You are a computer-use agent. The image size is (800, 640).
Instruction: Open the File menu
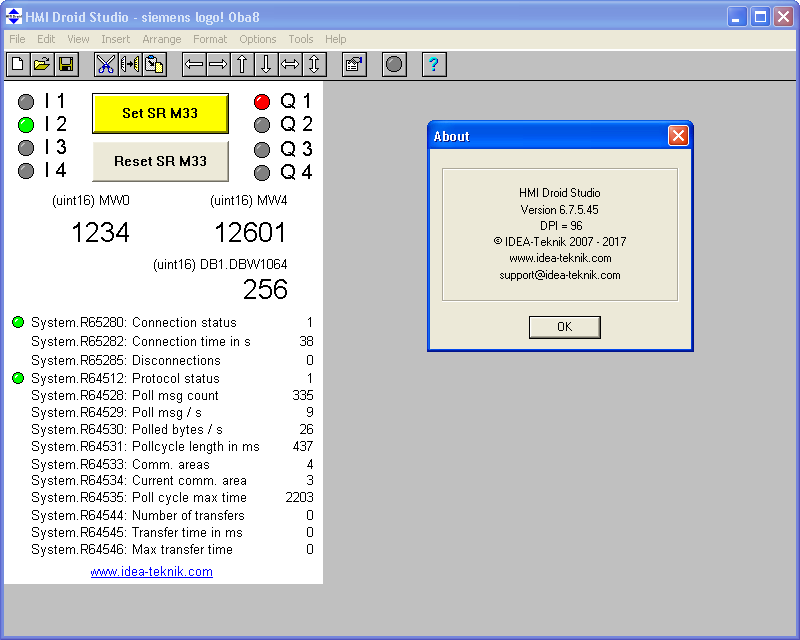[x=17, y=39]
